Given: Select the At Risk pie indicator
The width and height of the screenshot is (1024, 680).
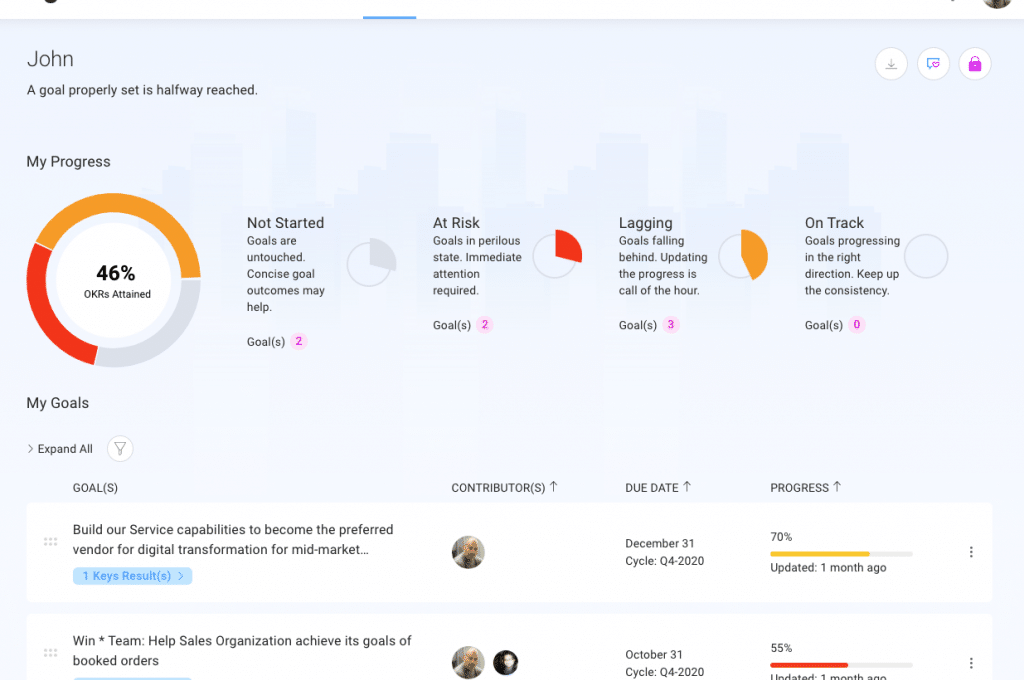Looking at the screenshot, I should pyautogui.click(x=557, y=254).
